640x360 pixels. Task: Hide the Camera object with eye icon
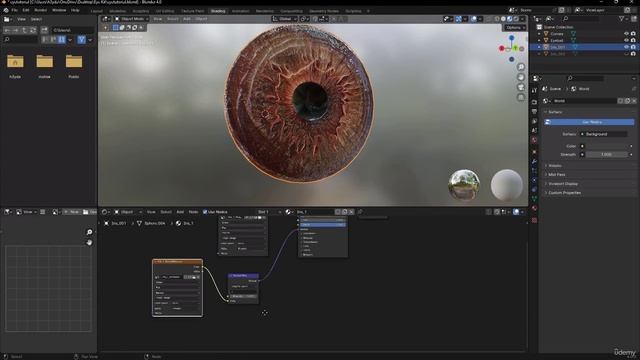pos(626,34)
